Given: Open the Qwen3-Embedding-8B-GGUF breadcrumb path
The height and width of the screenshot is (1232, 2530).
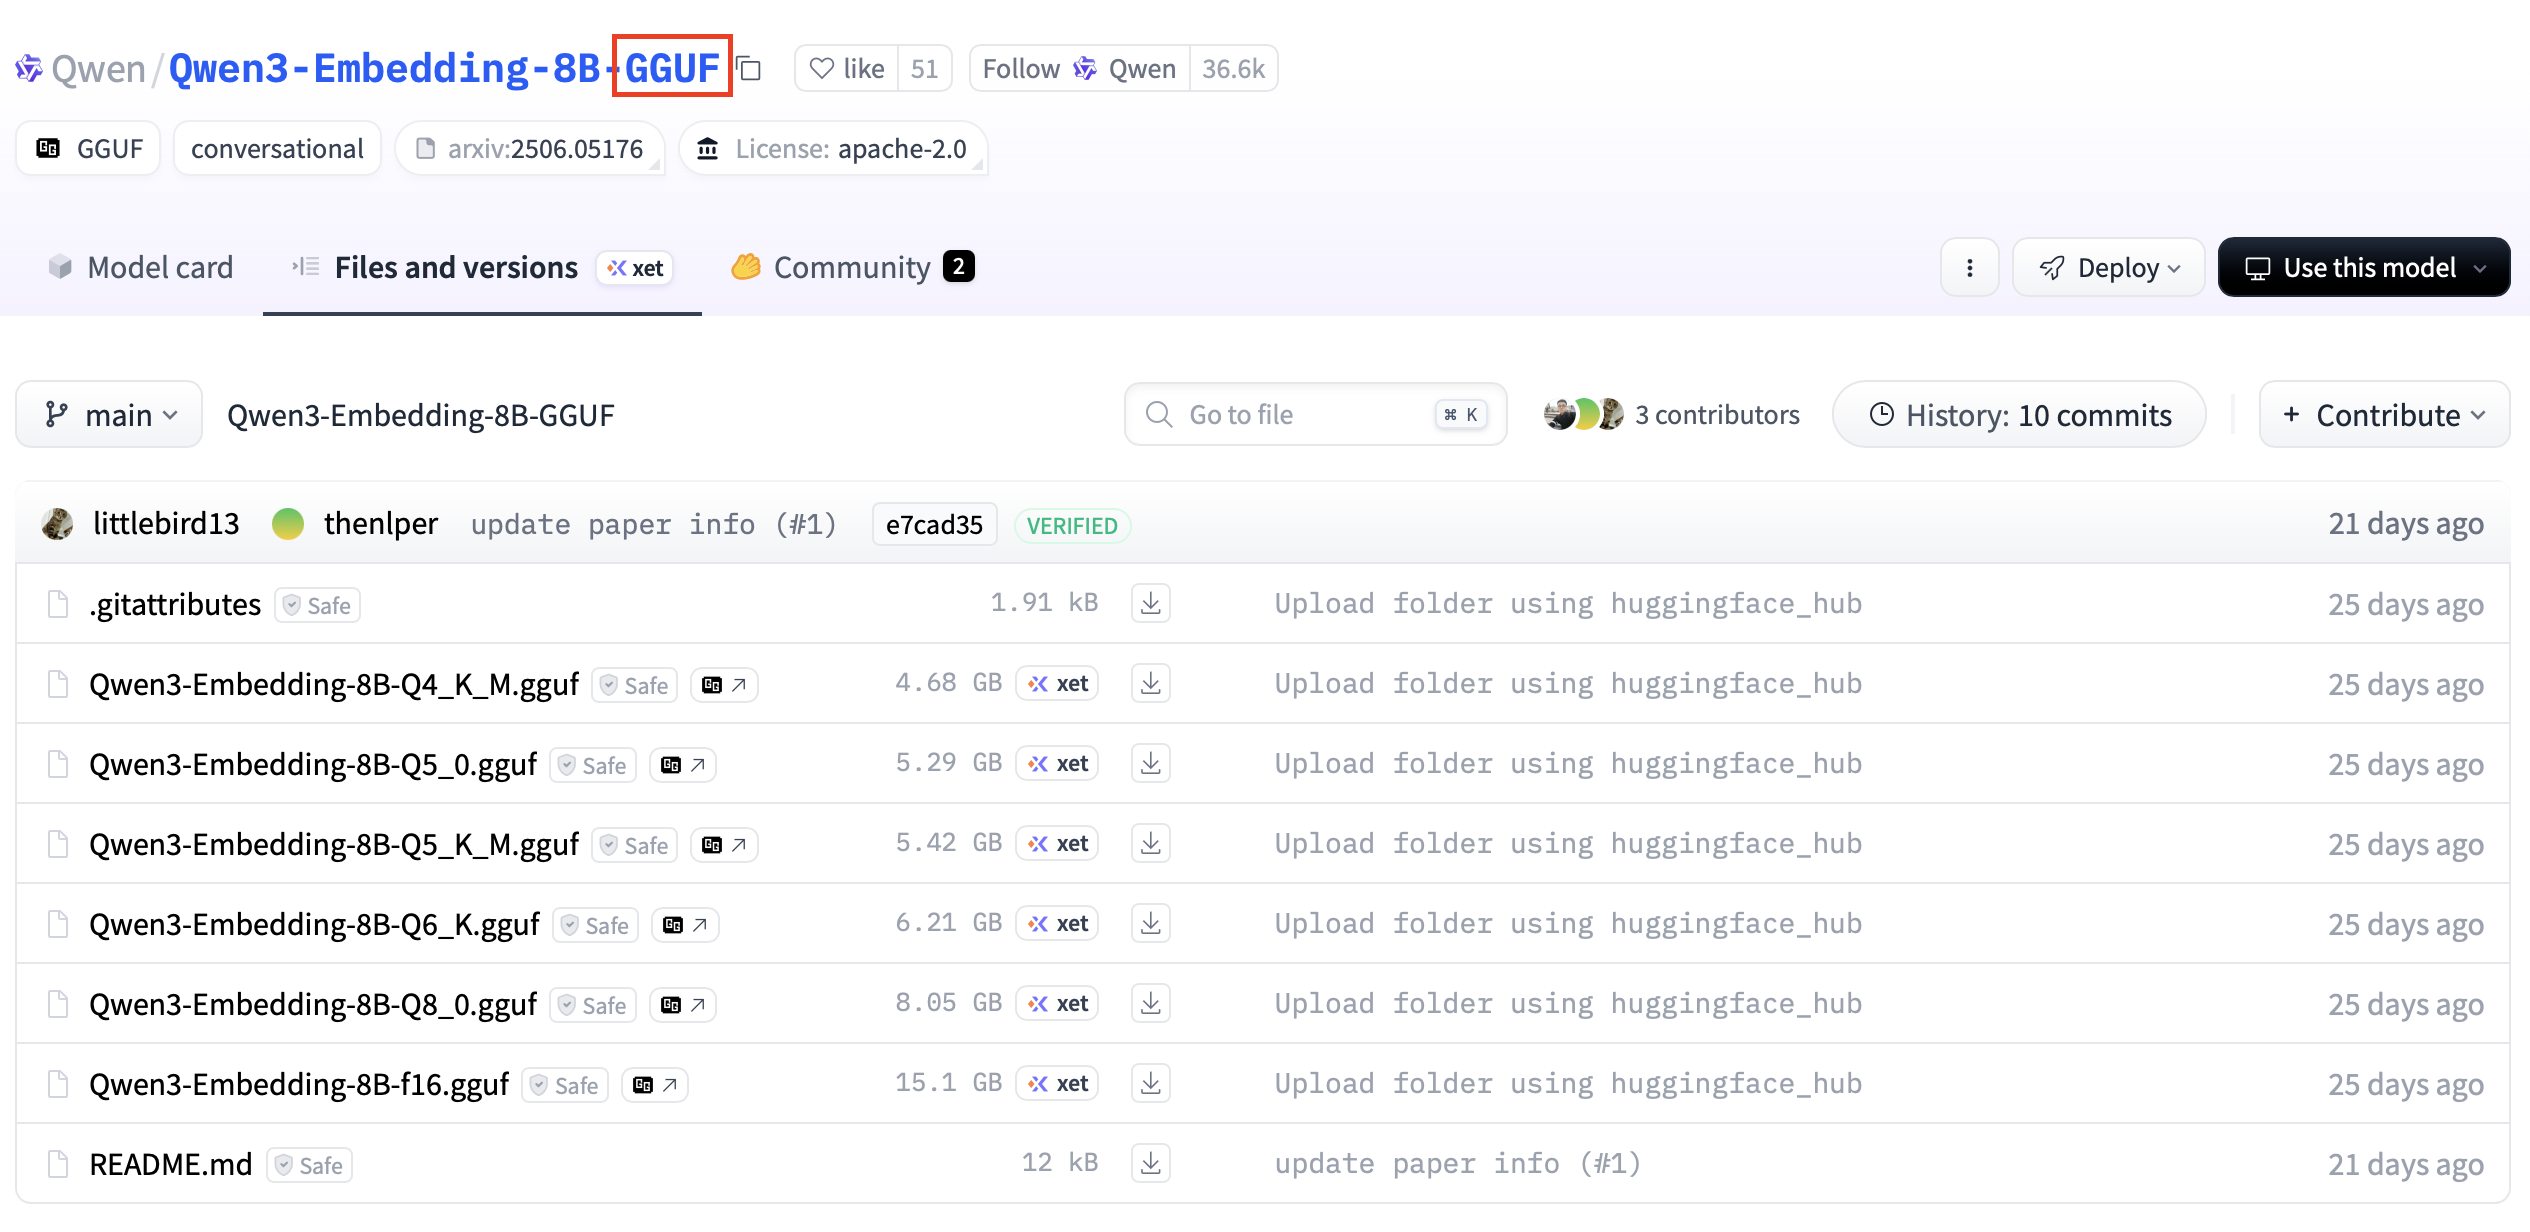Looking at the screenshot, I should pos(420,415).
